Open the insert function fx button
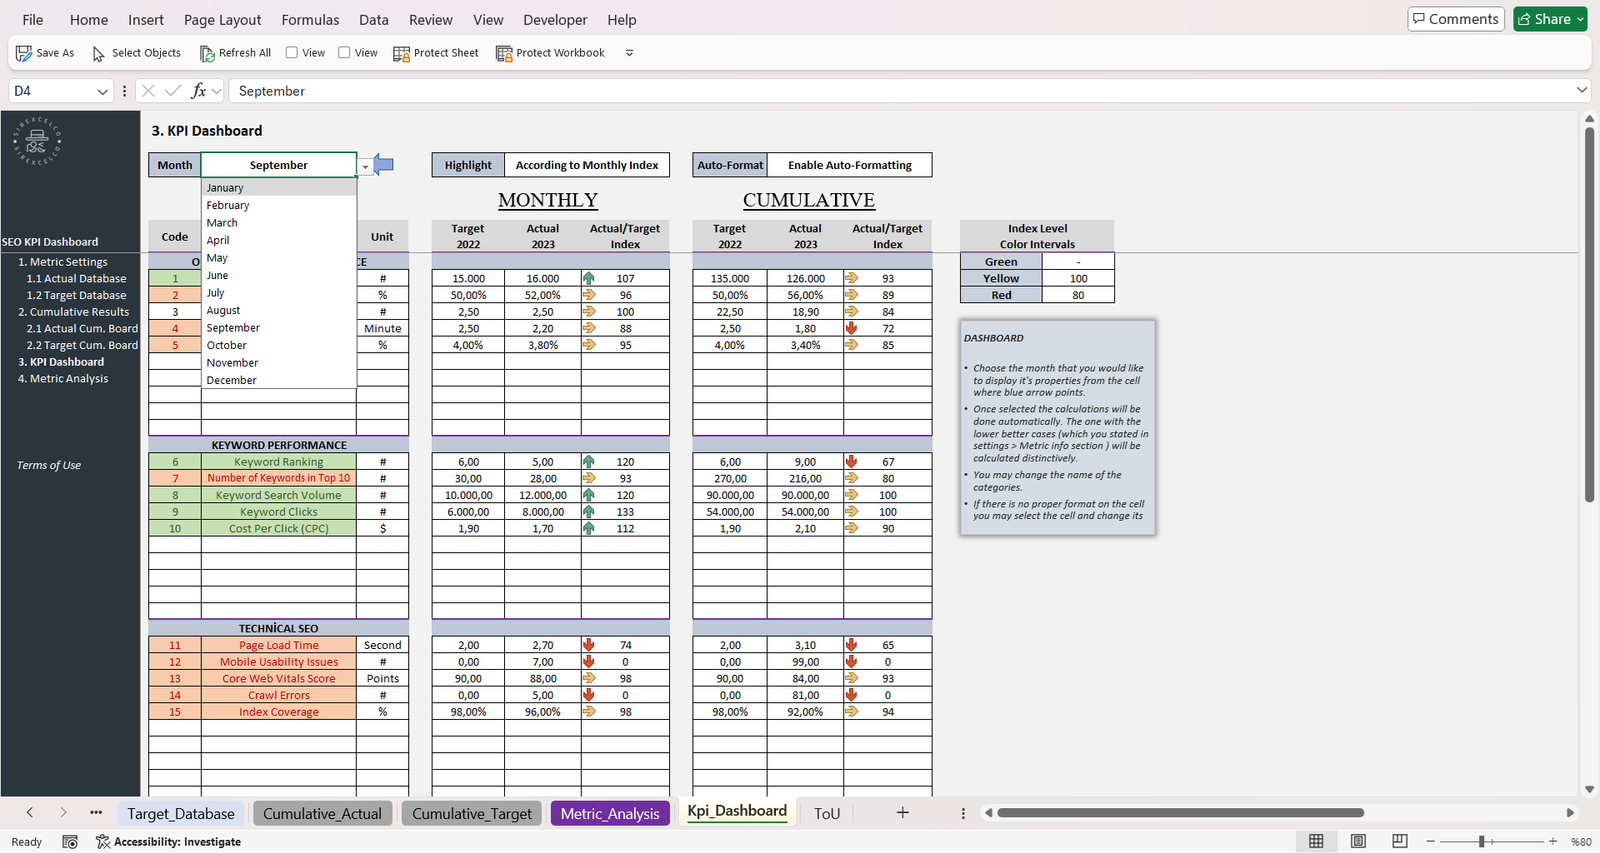 (199, 91)
